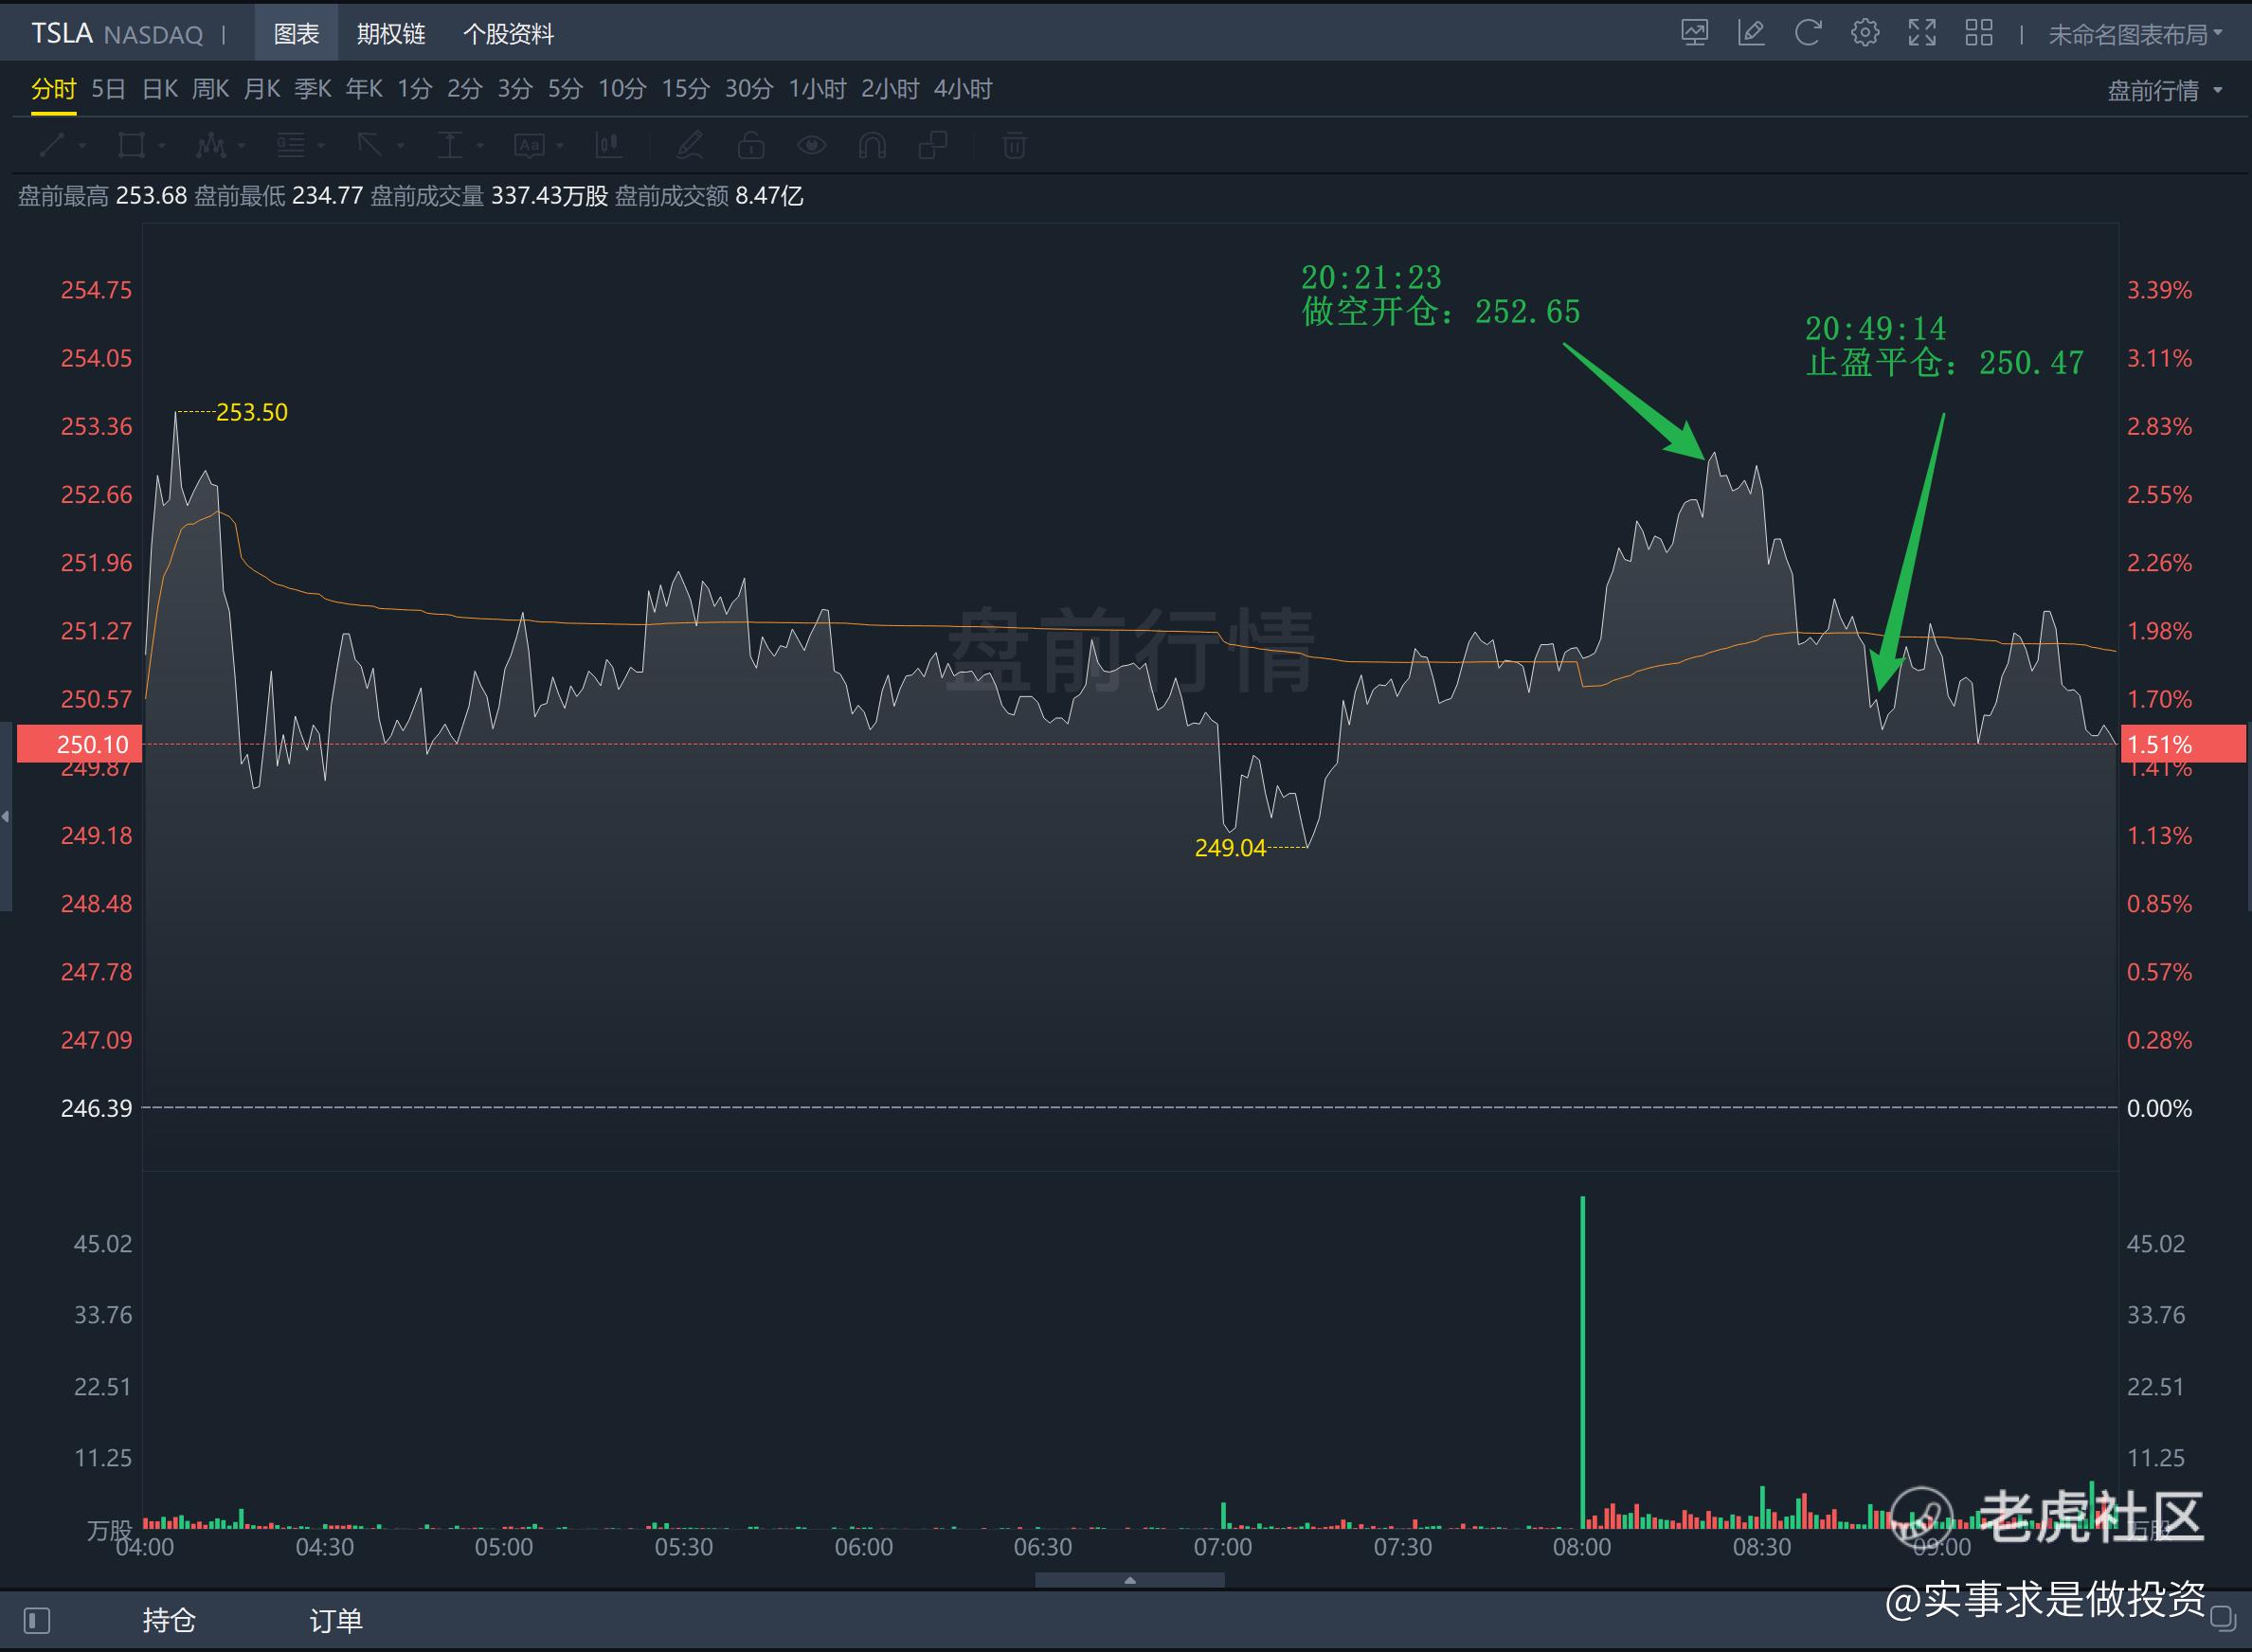Viewport: 2252px width, 1652px height.
Task: Click the 订单 orders button
Action: click(335, 1620)
